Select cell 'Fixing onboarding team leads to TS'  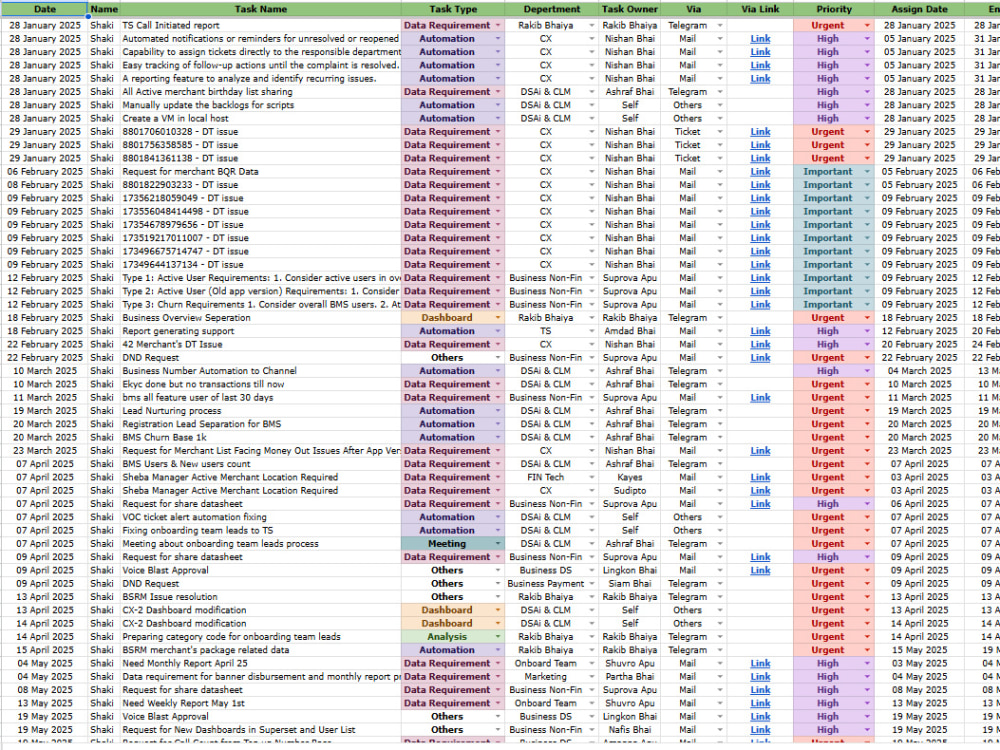click(260, 530)
